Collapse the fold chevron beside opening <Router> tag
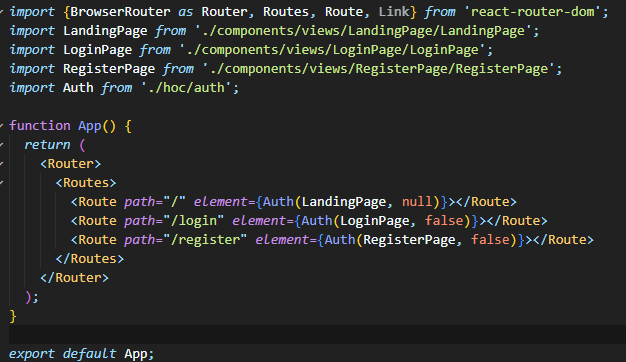The image size is (626, 362). tap(2, 164)
